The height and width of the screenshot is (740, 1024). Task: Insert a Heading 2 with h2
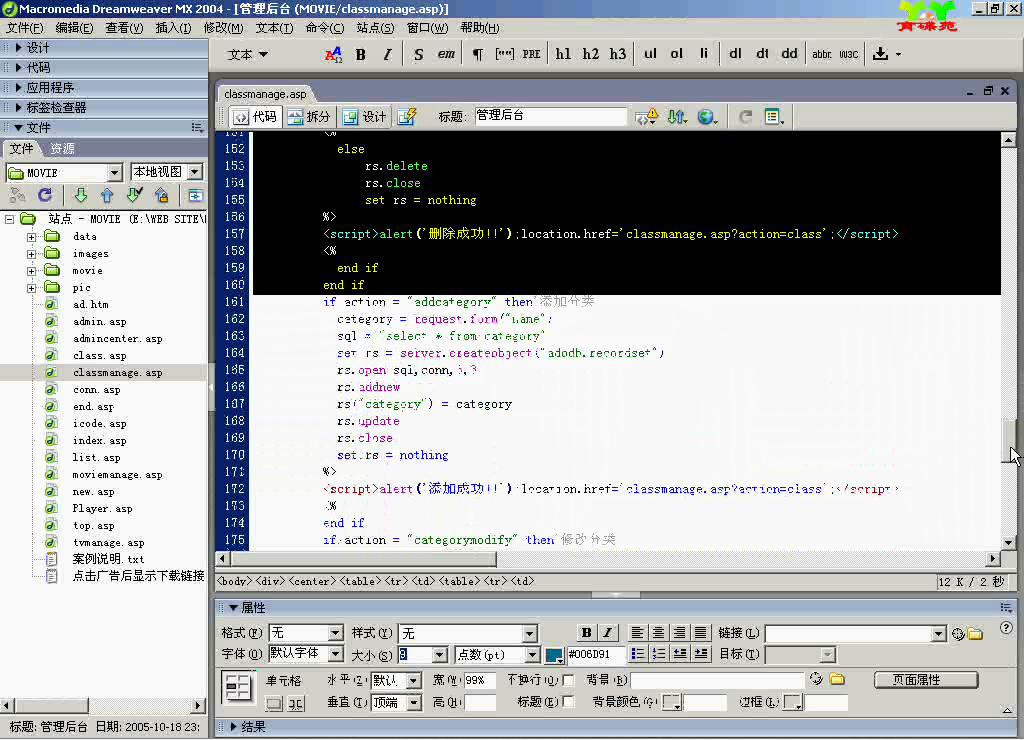(x=590, y=54)
